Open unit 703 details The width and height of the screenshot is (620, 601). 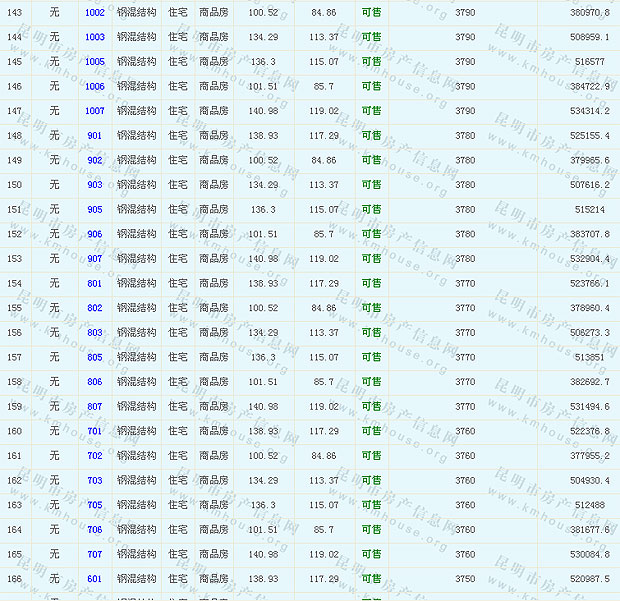[95, 481]
